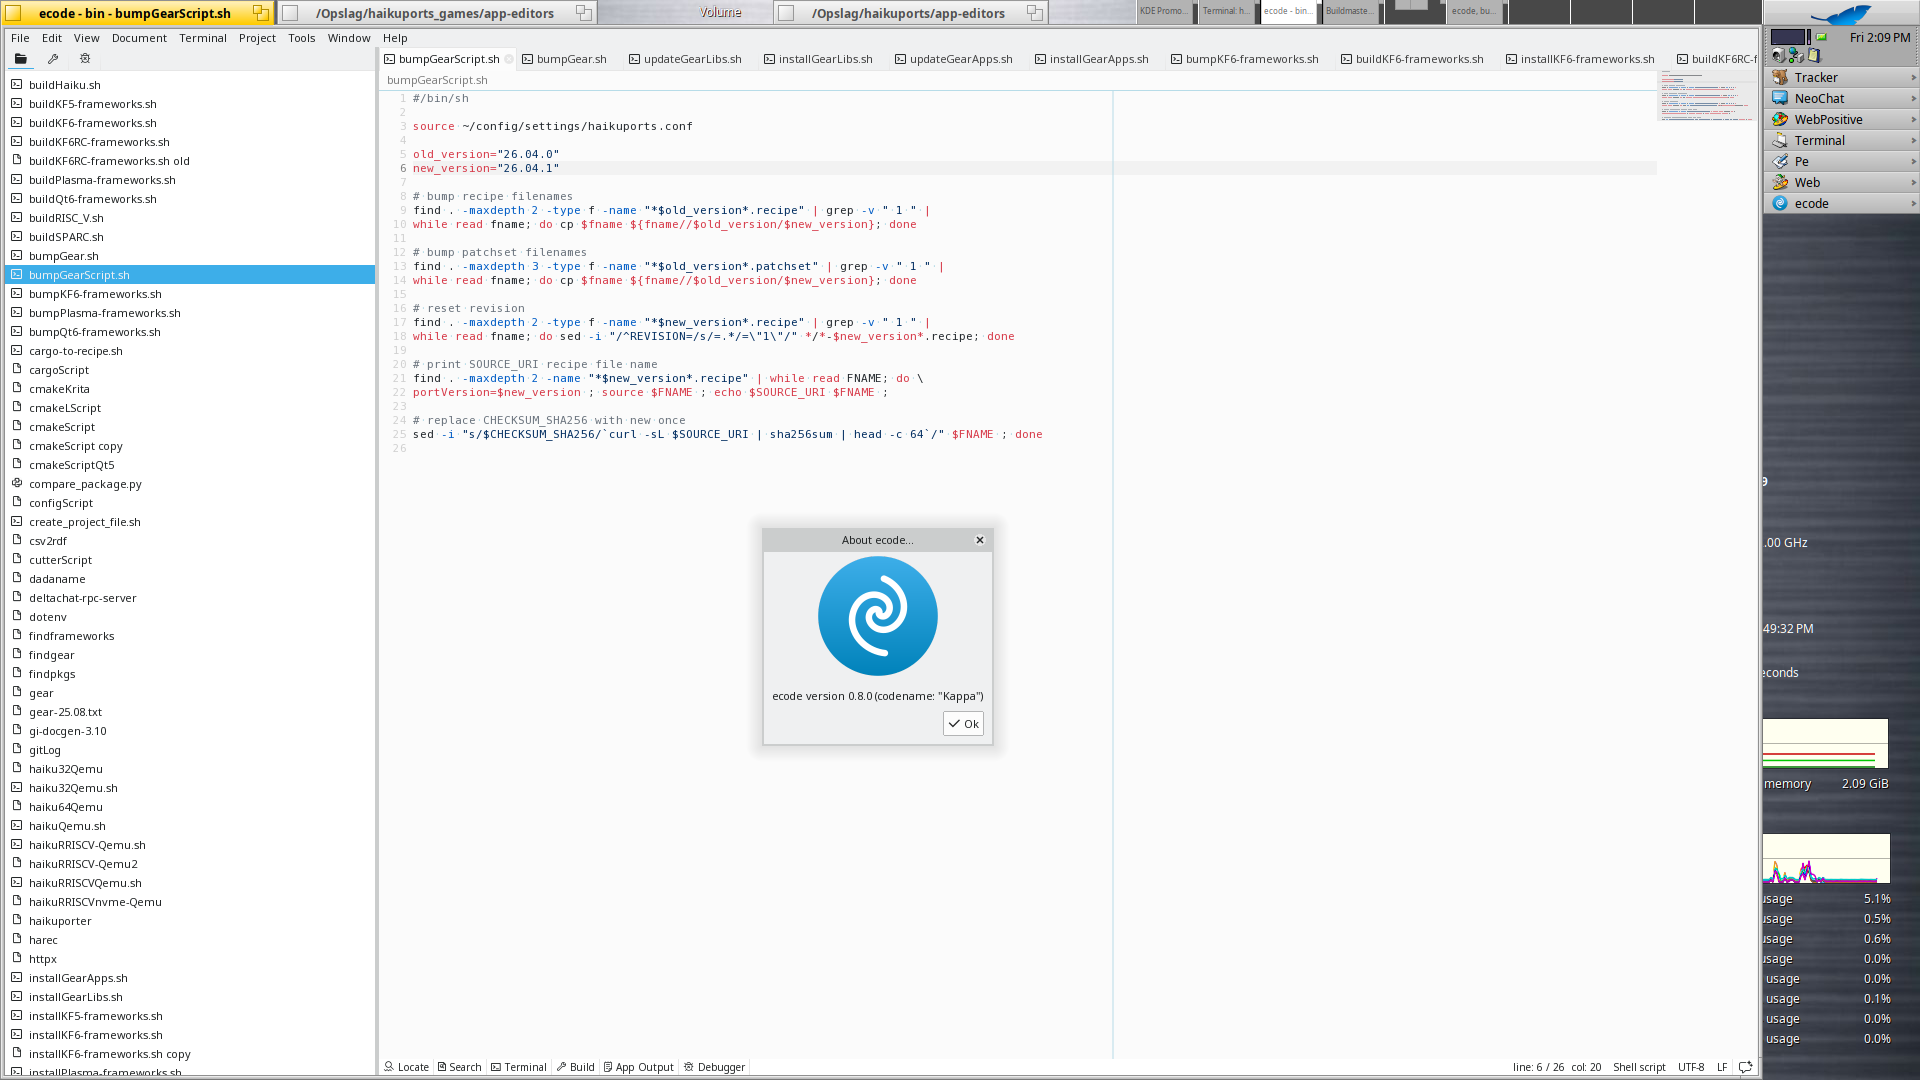Click the Fri 2:09 PM clock

[1880, 38]
